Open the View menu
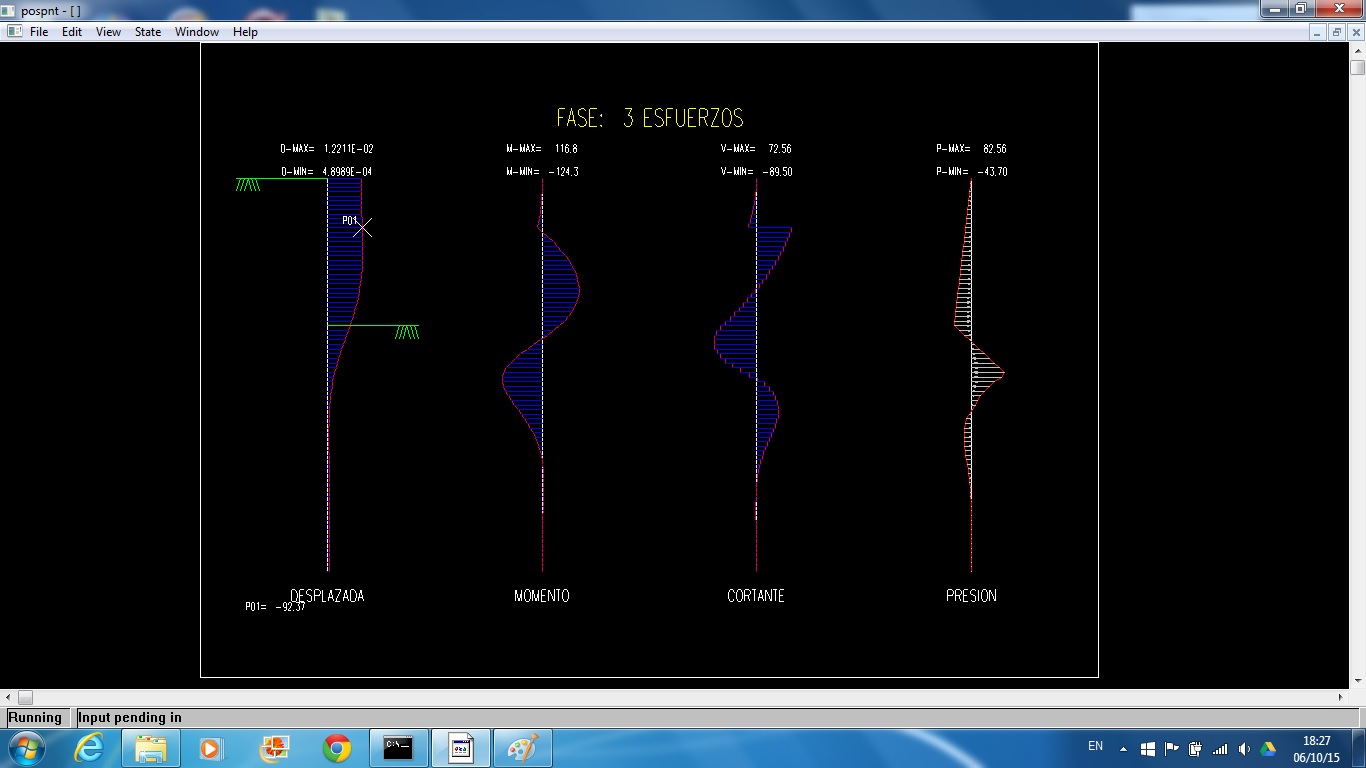 click(x=108, y=32)
